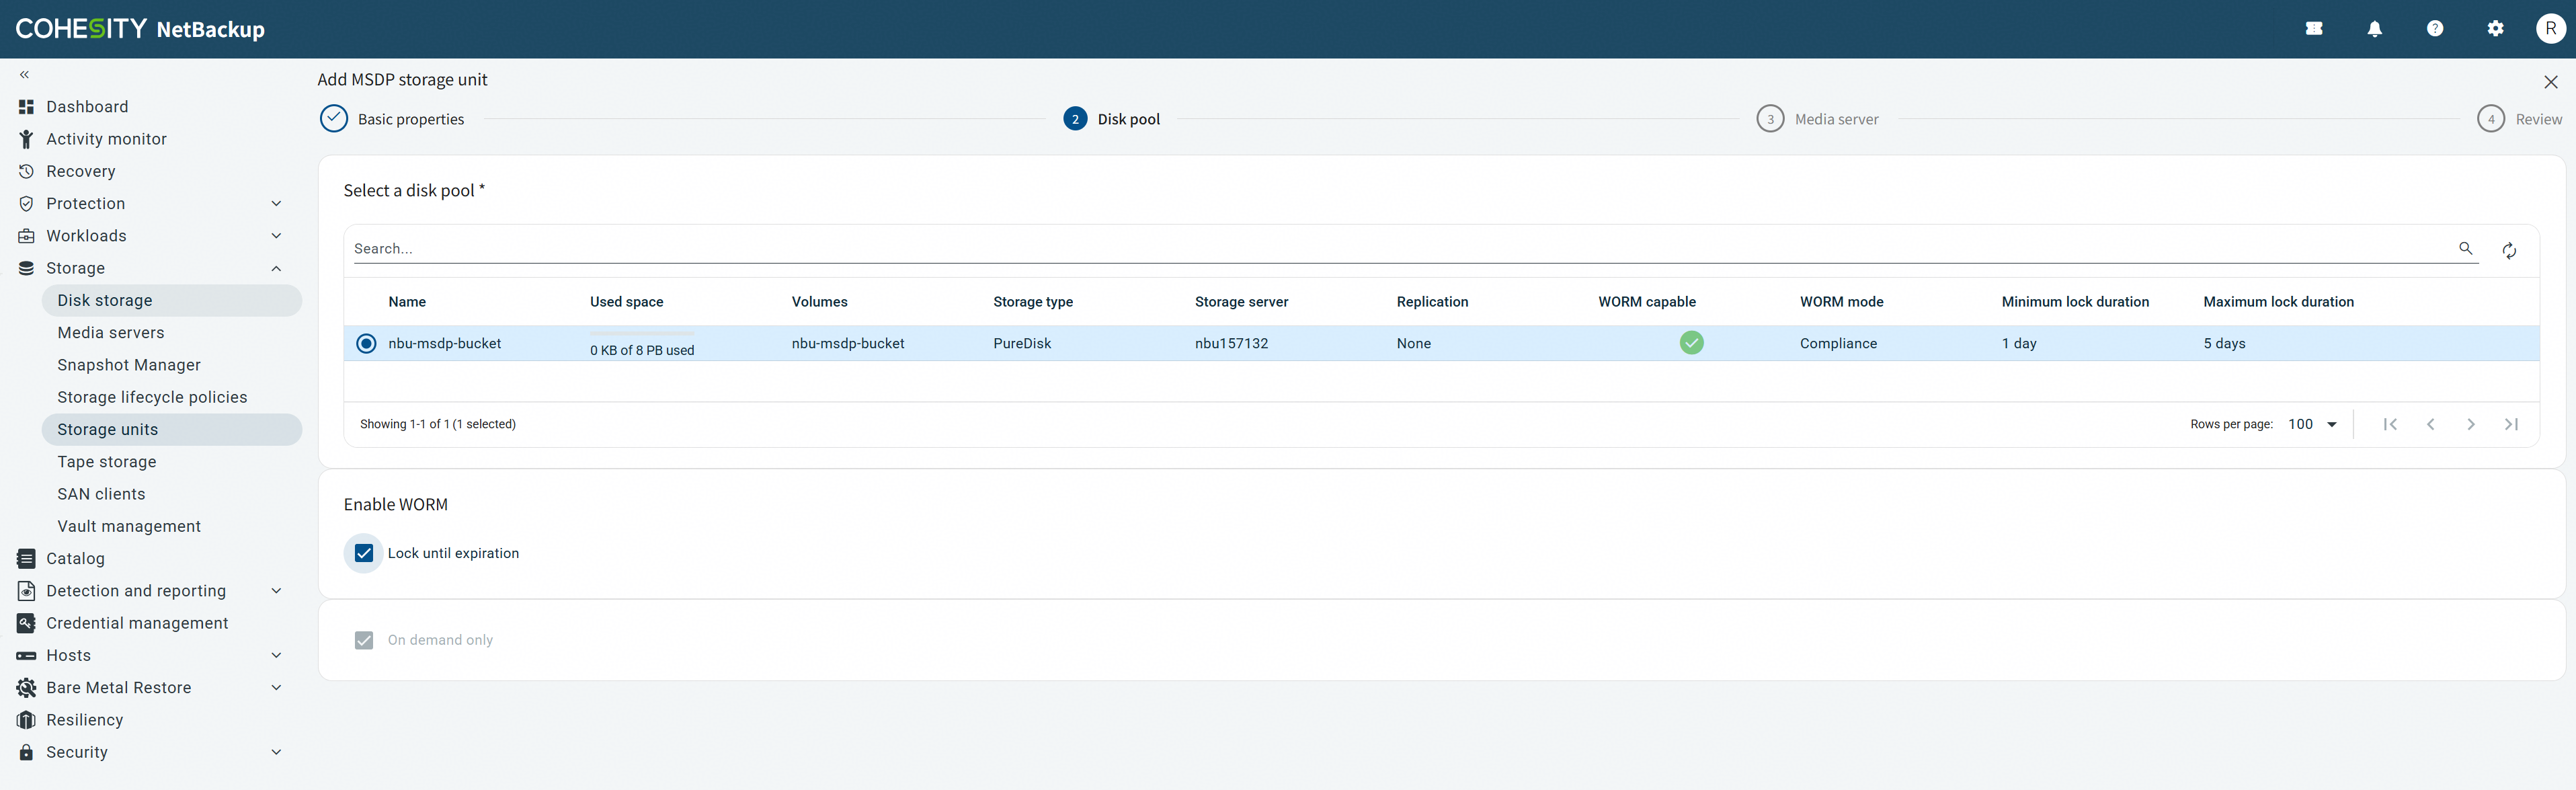Click Cohesity NetBackup logo
2576x790 pixels.
coord(140,29)
